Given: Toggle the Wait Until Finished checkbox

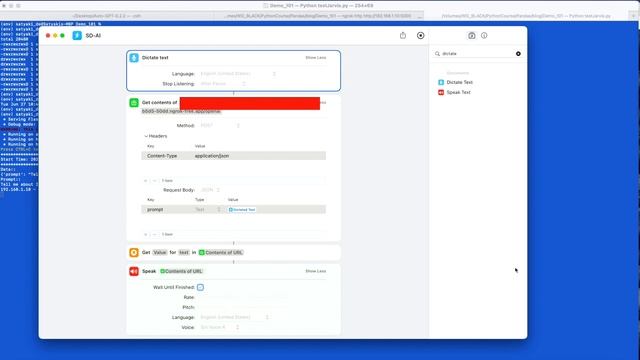Looking at the screenshot, I should coord(200,287).
